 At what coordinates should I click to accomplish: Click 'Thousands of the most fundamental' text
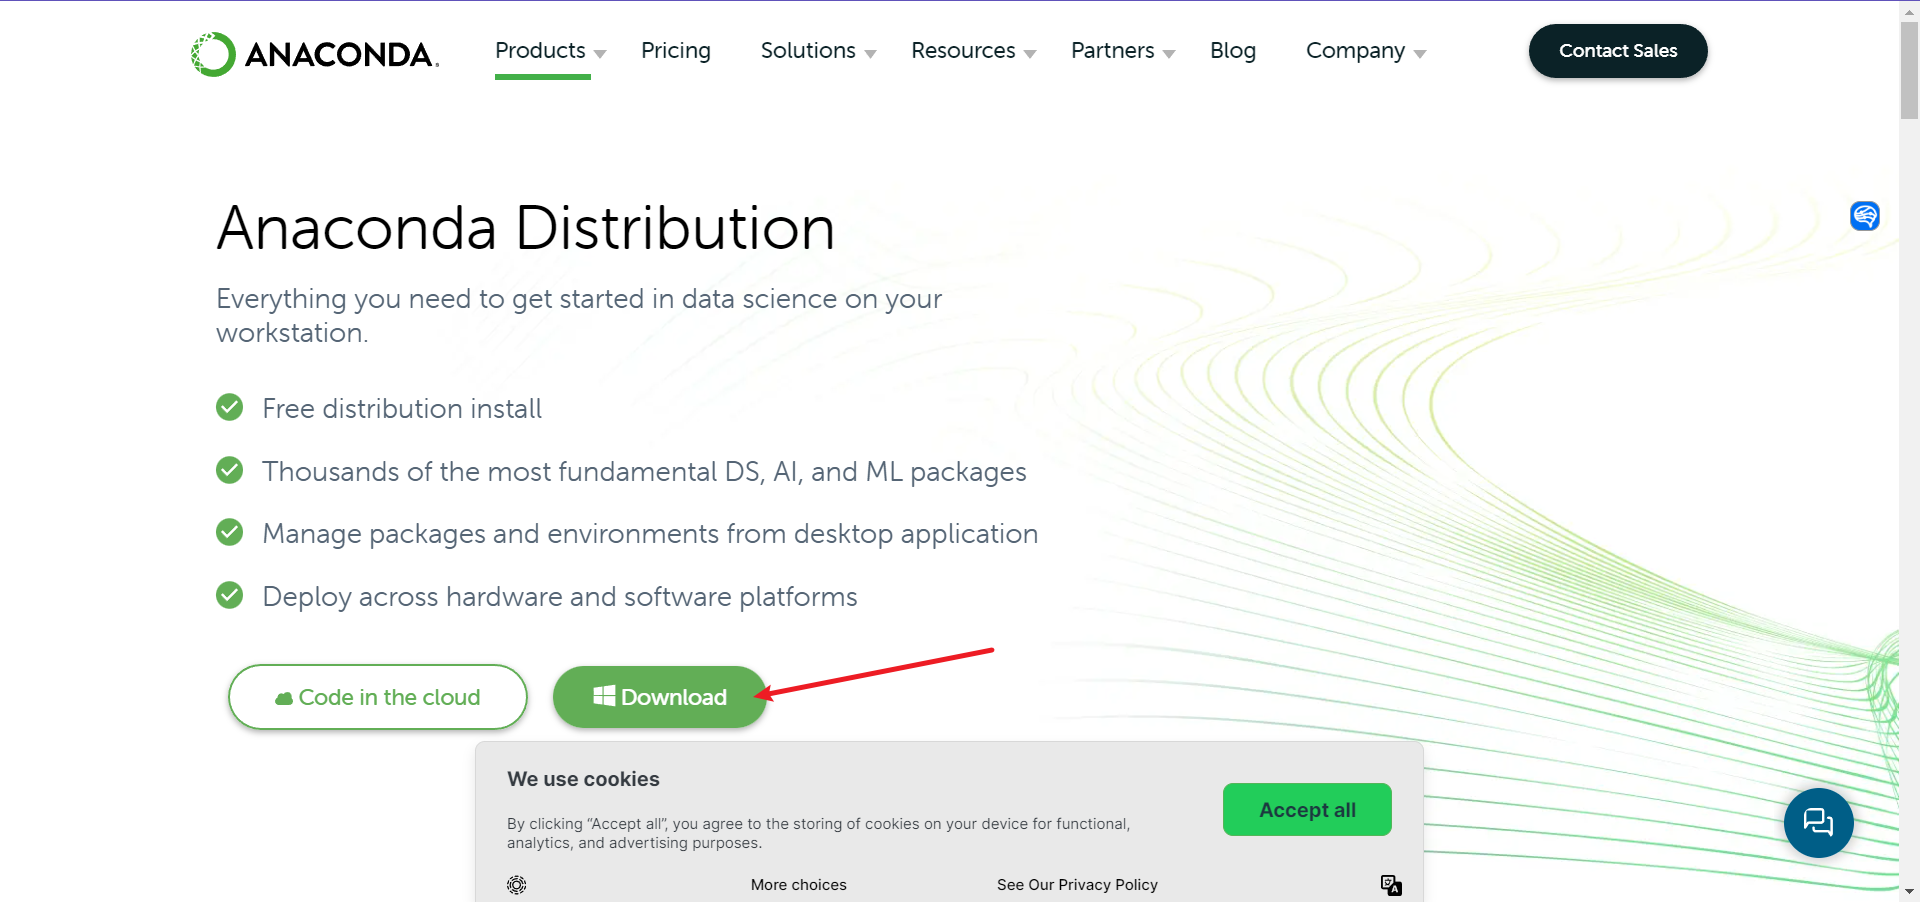(644, 472)
